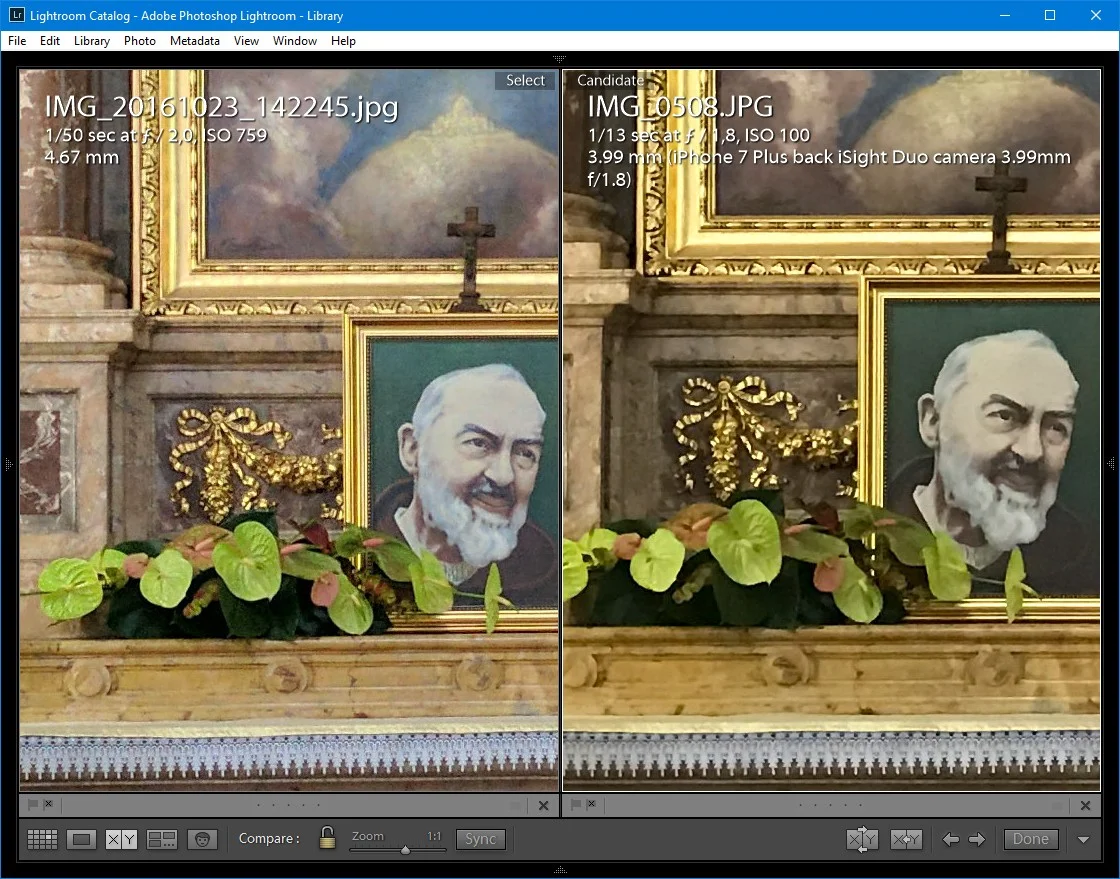1120x879 pixels.
Task: Click the 'Candidate' pane label
Action: coord(610,81)
